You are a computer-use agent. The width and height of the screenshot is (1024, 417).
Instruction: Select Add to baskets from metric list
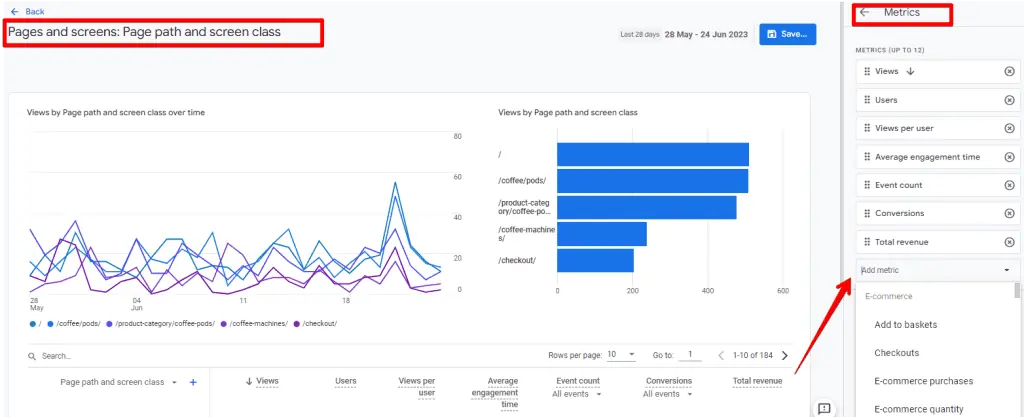click(906, 324)
